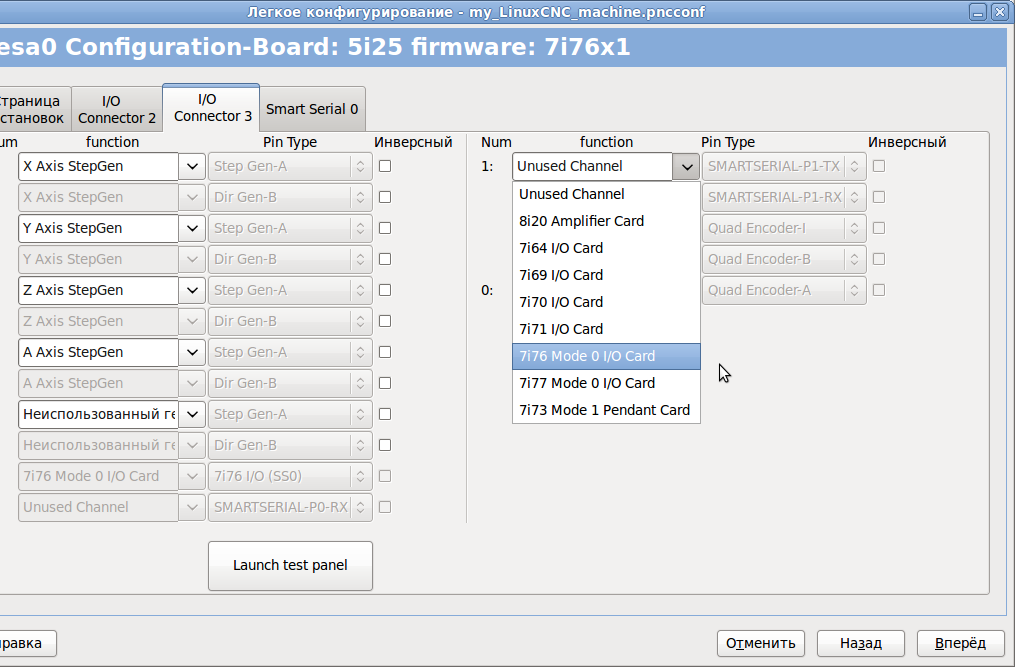Click the Unused Channel combo field in row 1

tap(592, 166)
